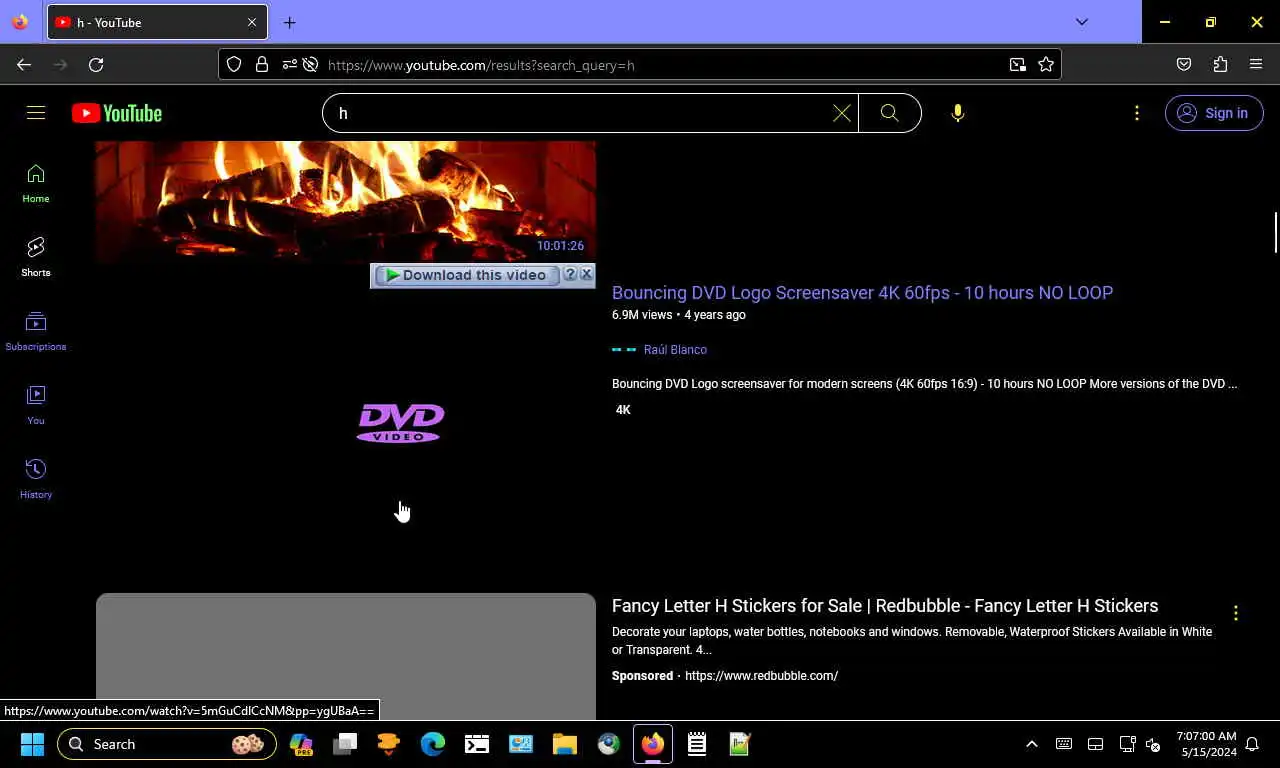Open the notifications bell in the tray
This screenshot has width=1280, height=768.
(x=1251, y=745)
